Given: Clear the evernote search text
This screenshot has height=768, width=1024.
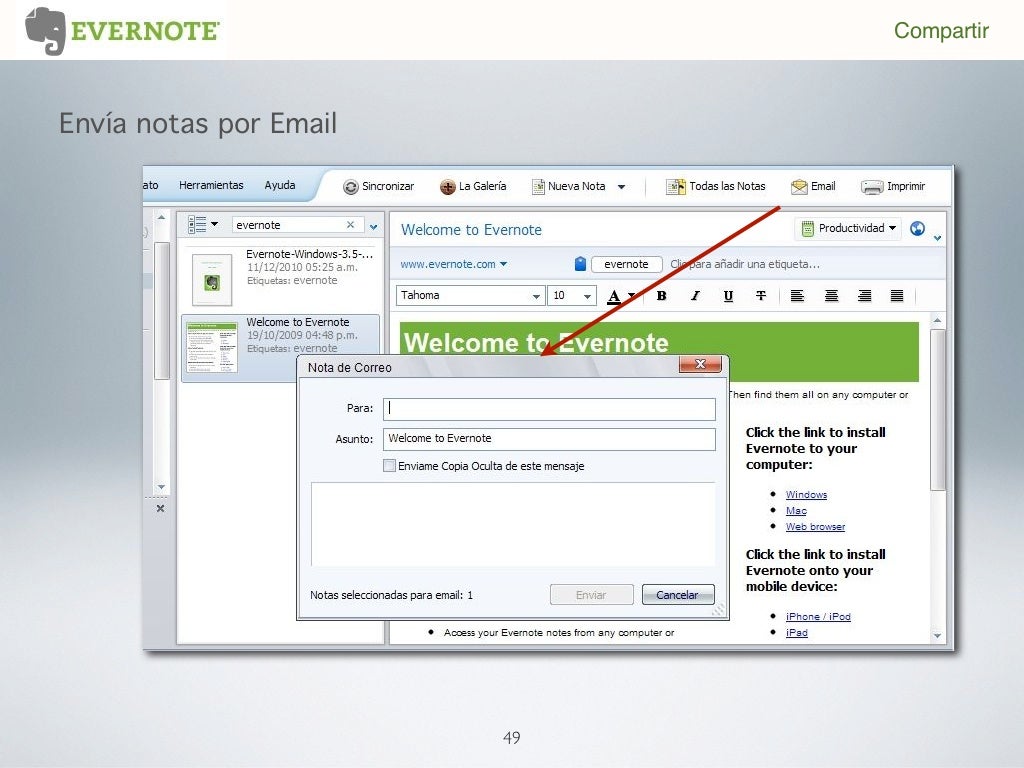Looking at the screenshot, I should click(x=351, y=225).
